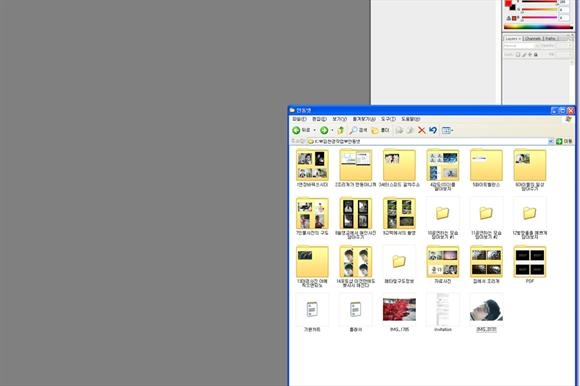580x386 pixels.
Task: Toggle lock transparent pixels in Layers panel
Action: pyautogui.click(x=518, y=54)
